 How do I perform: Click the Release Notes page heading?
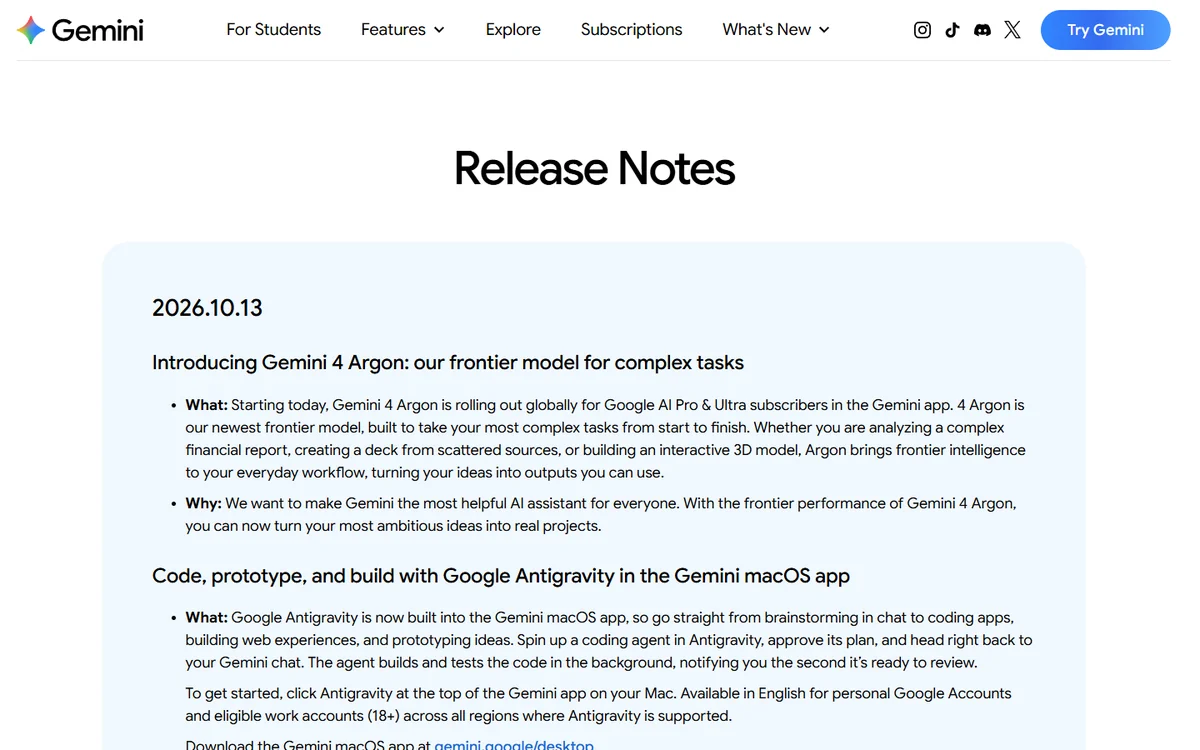coord(594,168)
